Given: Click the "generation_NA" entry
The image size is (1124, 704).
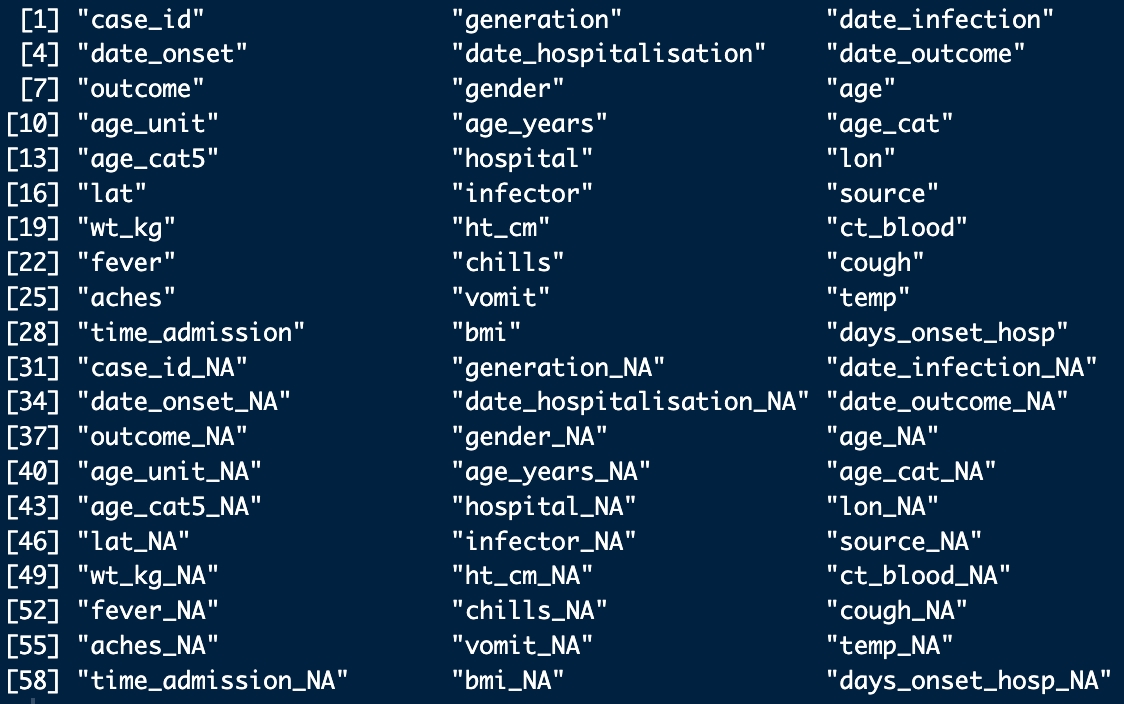Looking at the screenshot, I should 558,367.
